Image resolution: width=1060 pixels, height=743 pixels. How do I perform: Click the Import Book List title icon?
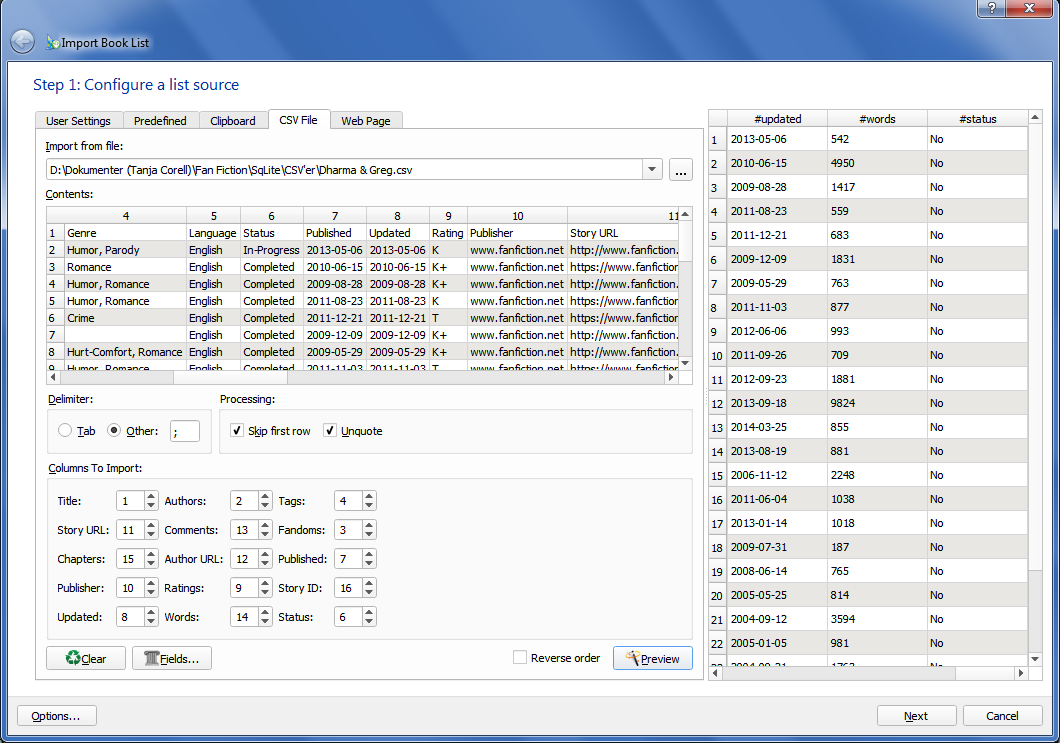tap(53, 43)
